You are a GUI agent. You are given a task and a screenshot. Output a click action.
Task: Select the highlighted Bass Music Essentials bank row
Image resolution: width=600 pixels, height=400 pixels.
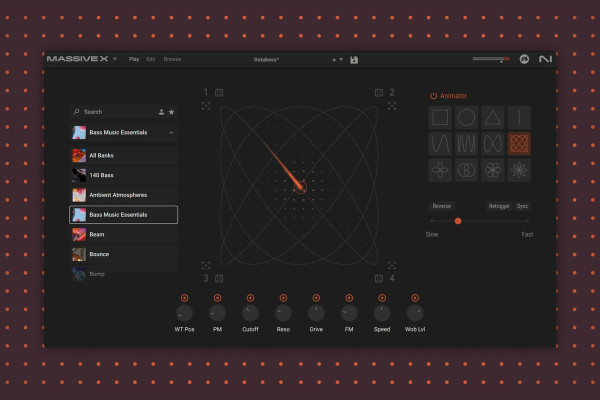[x=124, y=215]
